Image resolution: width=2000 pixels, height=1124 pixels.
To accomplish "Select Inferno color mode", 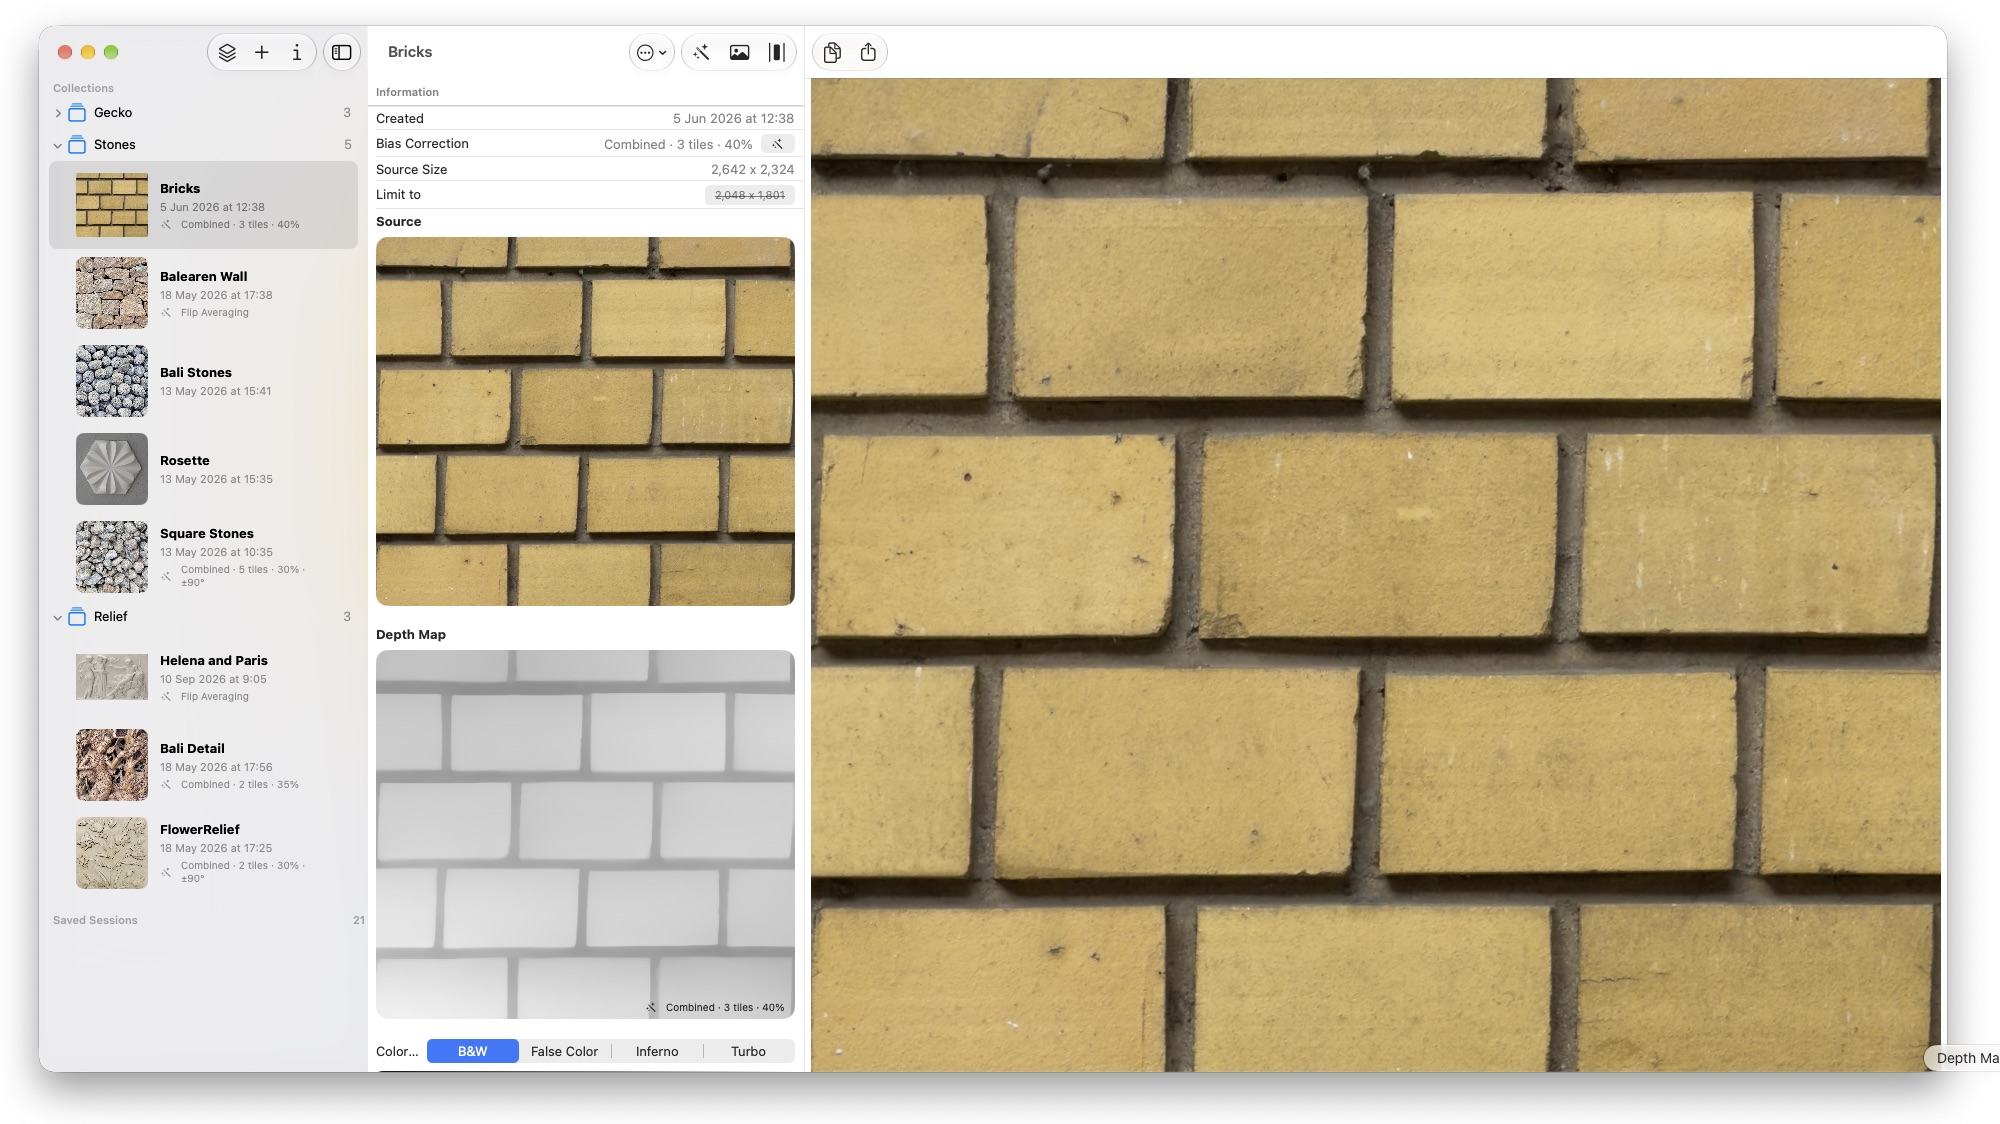I will (x=657, y=1051).
